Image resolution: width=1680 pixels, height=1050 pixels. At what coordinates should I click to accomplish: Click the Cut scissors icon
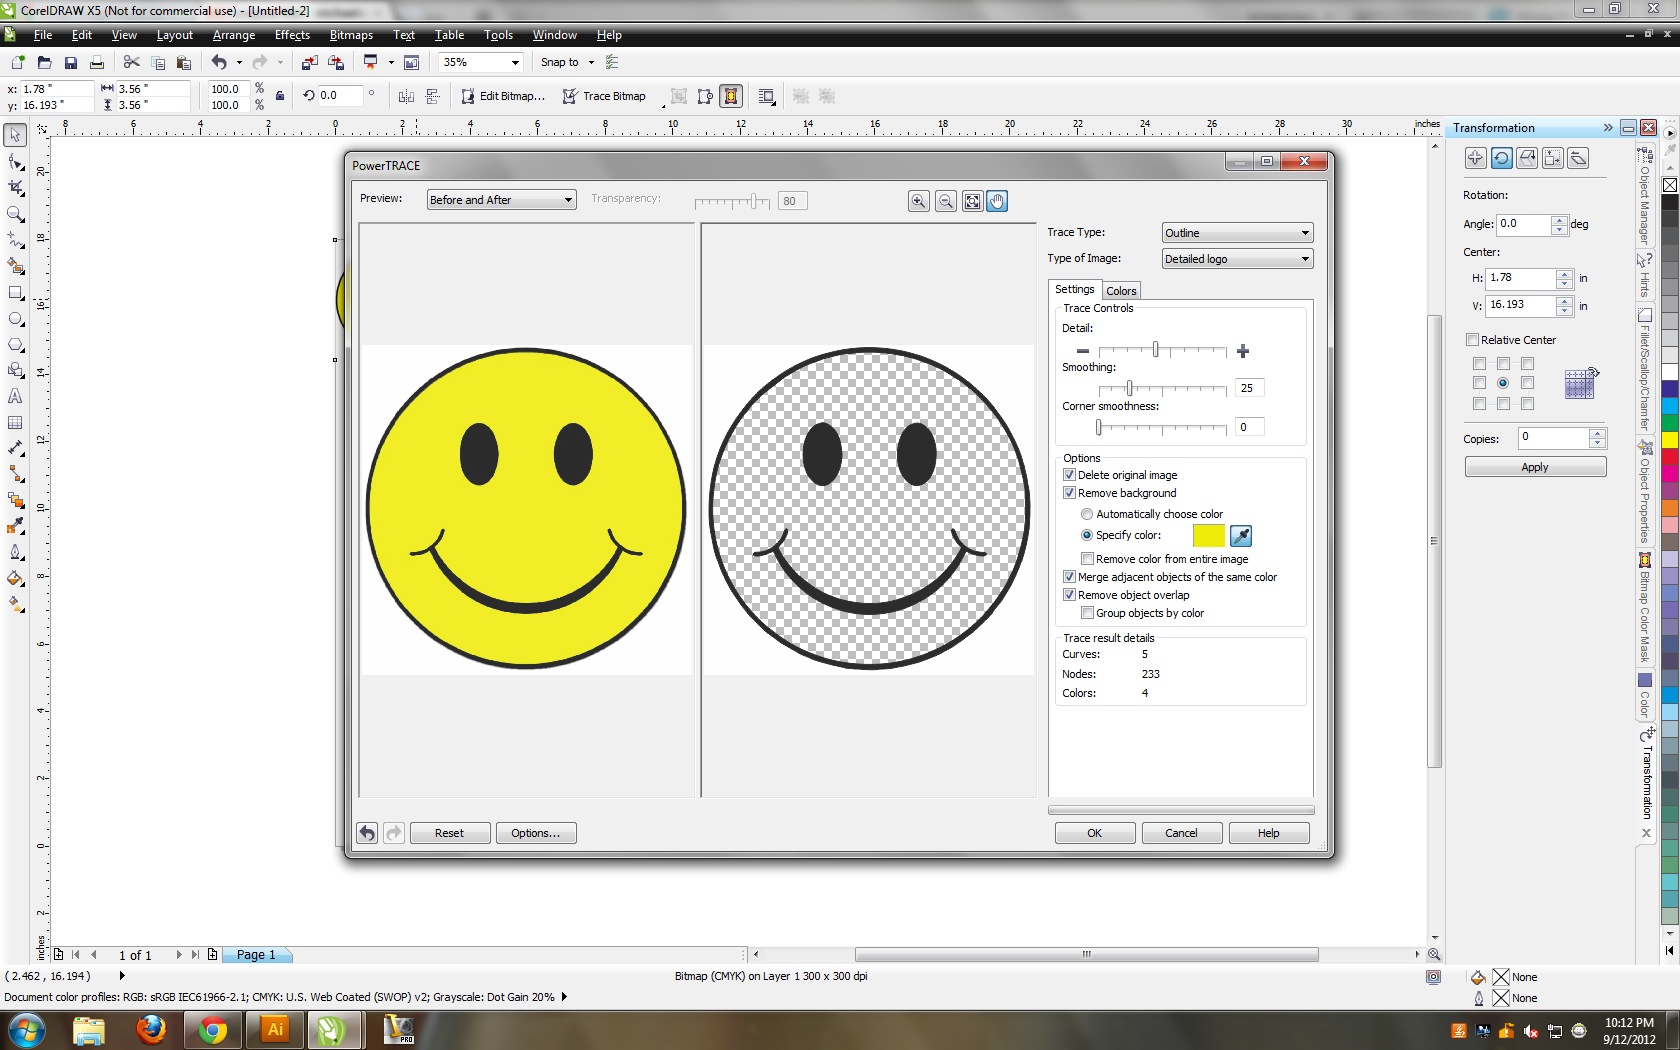point(131,62)
